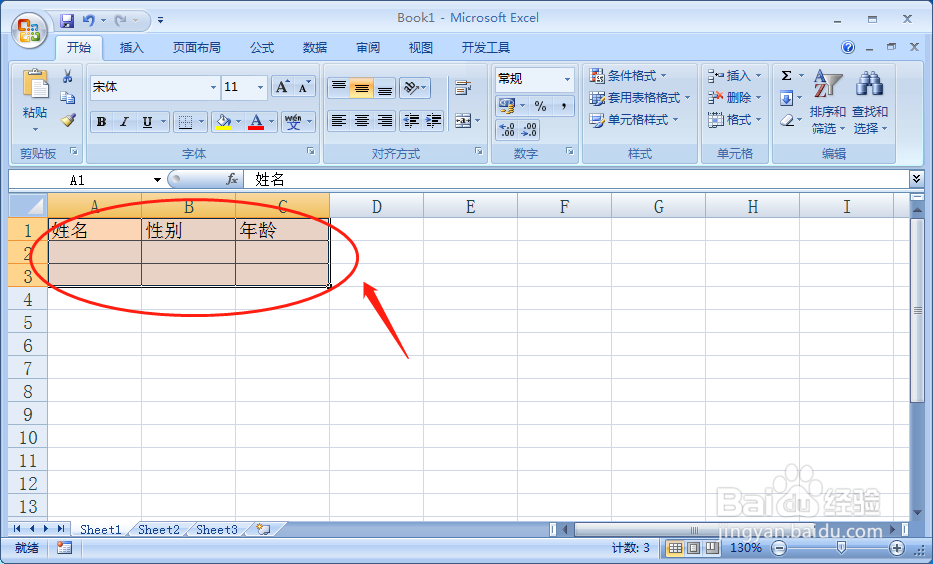Image resolution: width=933 pixels, height=564 pixels.
Task: Toggle bold formatting
Action: pyautogui.click(x=101, y=122)
